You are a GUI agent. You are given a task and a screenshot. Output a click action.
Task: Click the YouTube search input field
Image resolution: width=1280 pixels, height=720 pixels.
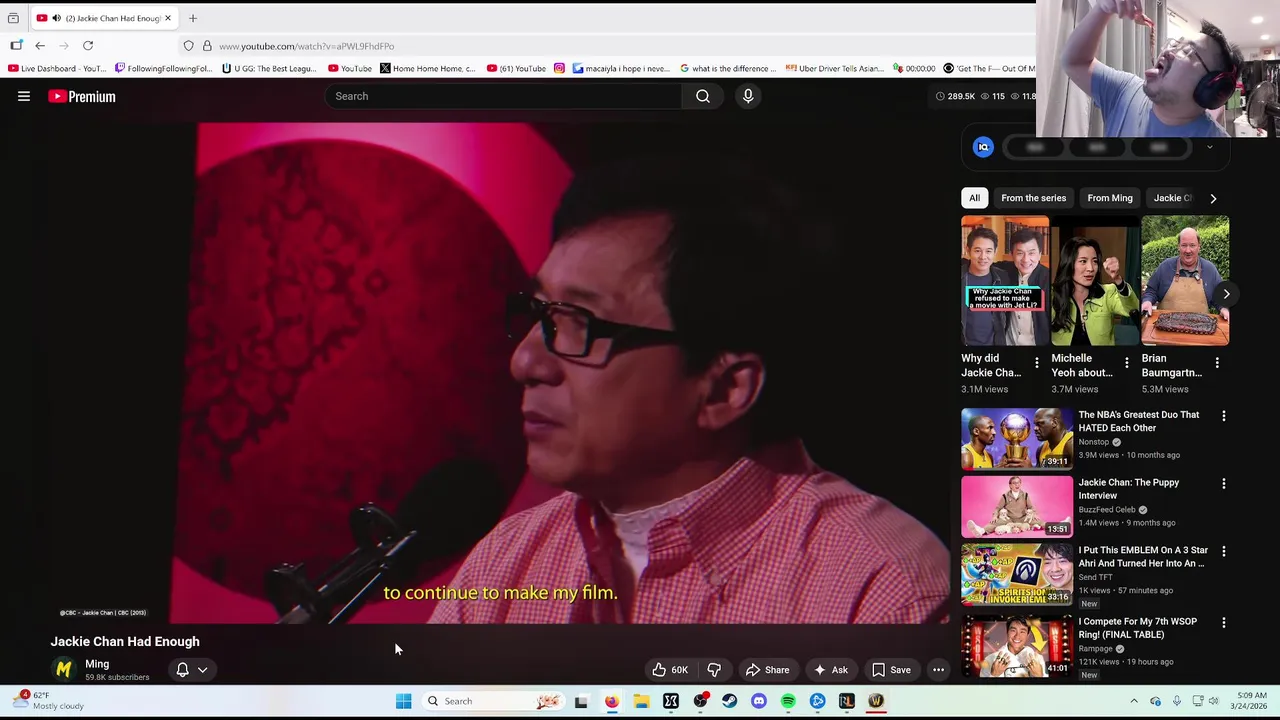[503, 96]
